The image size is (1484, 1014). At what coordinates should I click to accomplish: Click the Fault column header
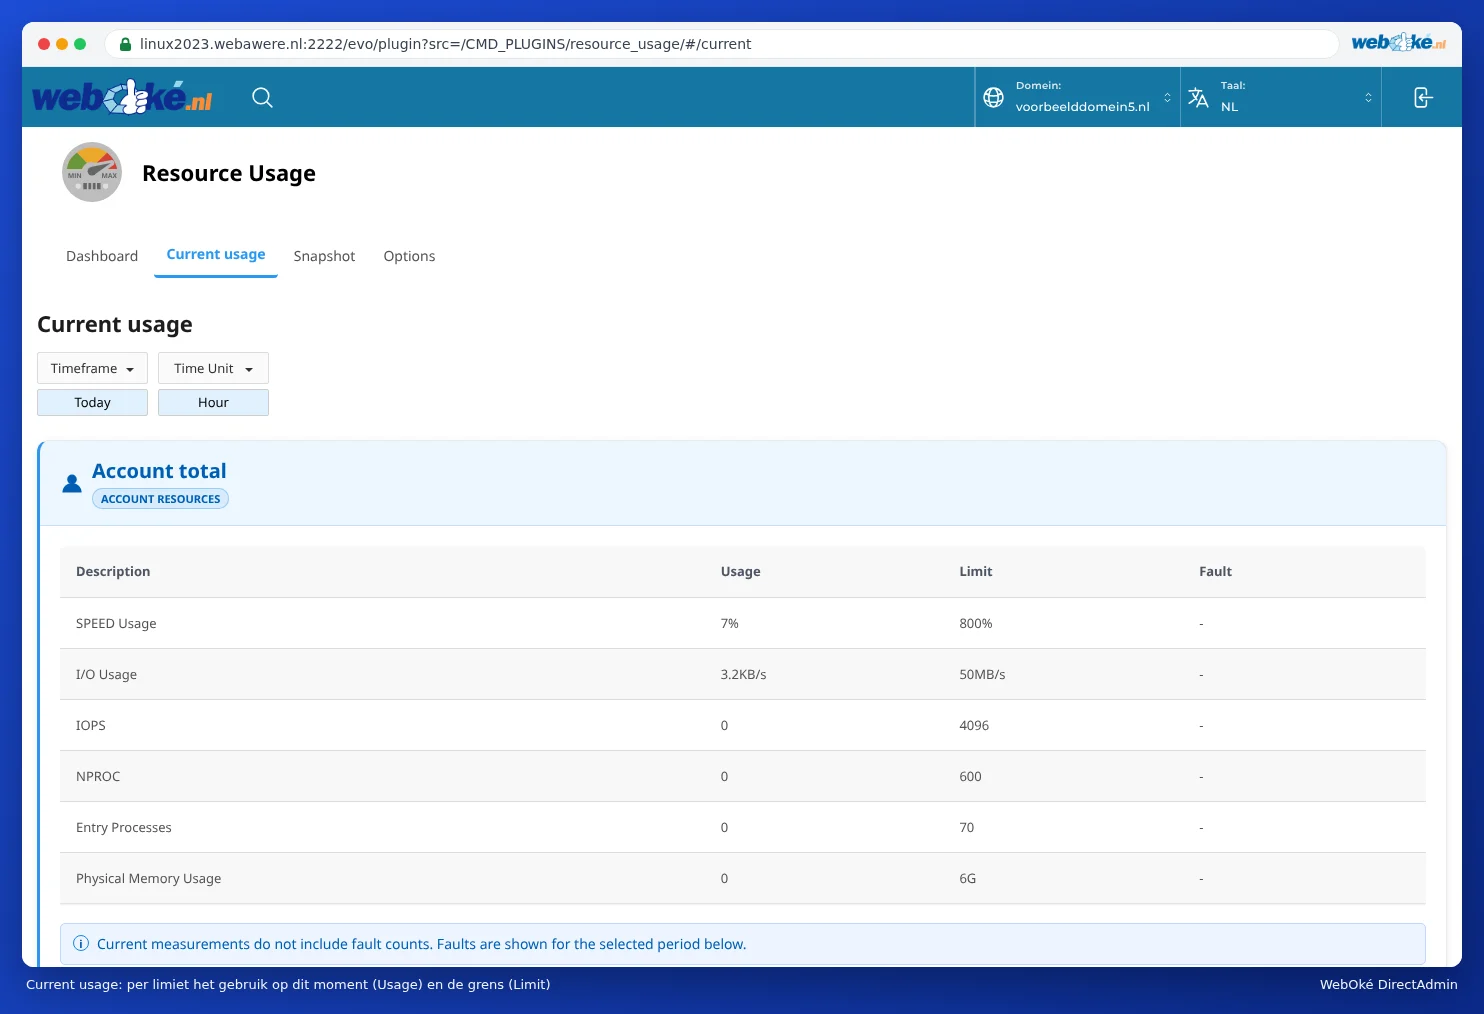point(1215,571)
